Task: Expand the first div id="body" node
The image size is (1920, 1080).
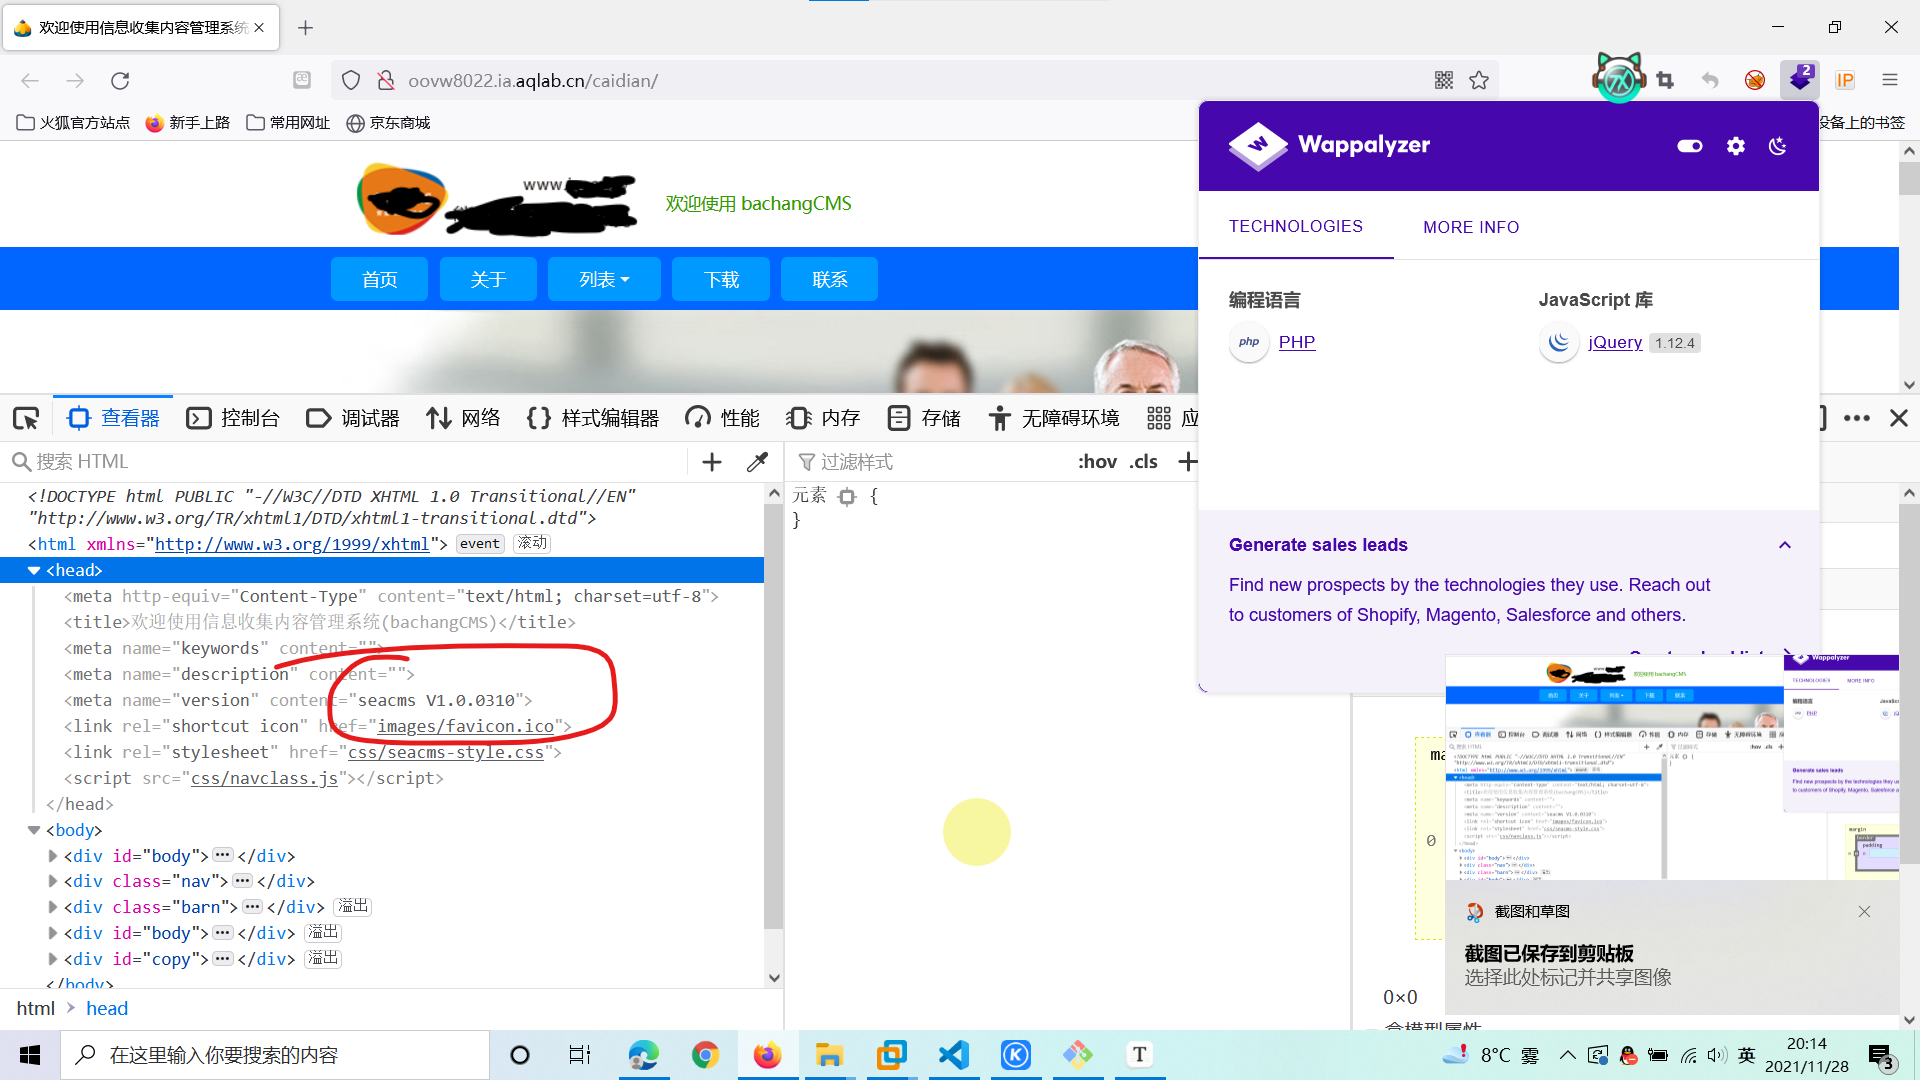Action: (53, 856)
